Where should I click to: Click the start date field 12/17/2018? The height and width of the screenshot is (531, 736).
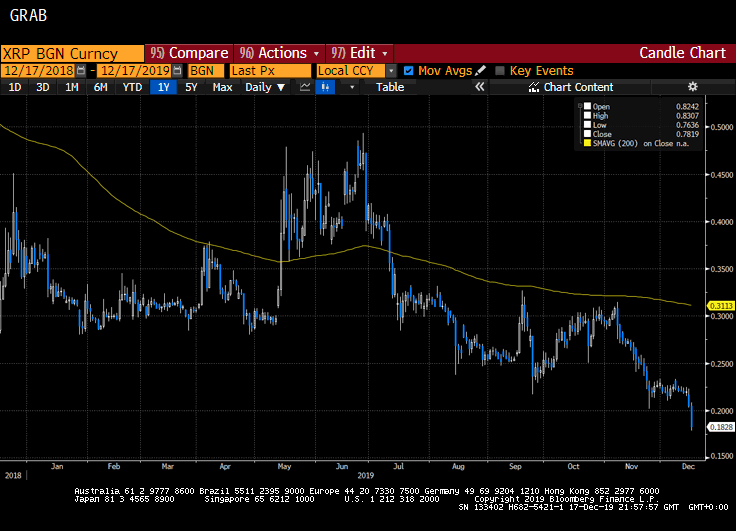point(39,70)
